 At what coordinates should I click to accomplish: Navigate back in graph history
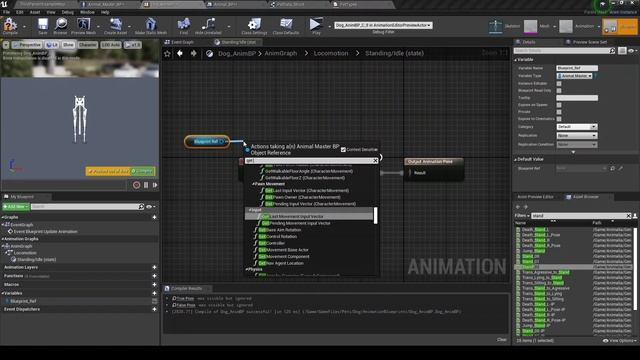click(x=180, y=53)
